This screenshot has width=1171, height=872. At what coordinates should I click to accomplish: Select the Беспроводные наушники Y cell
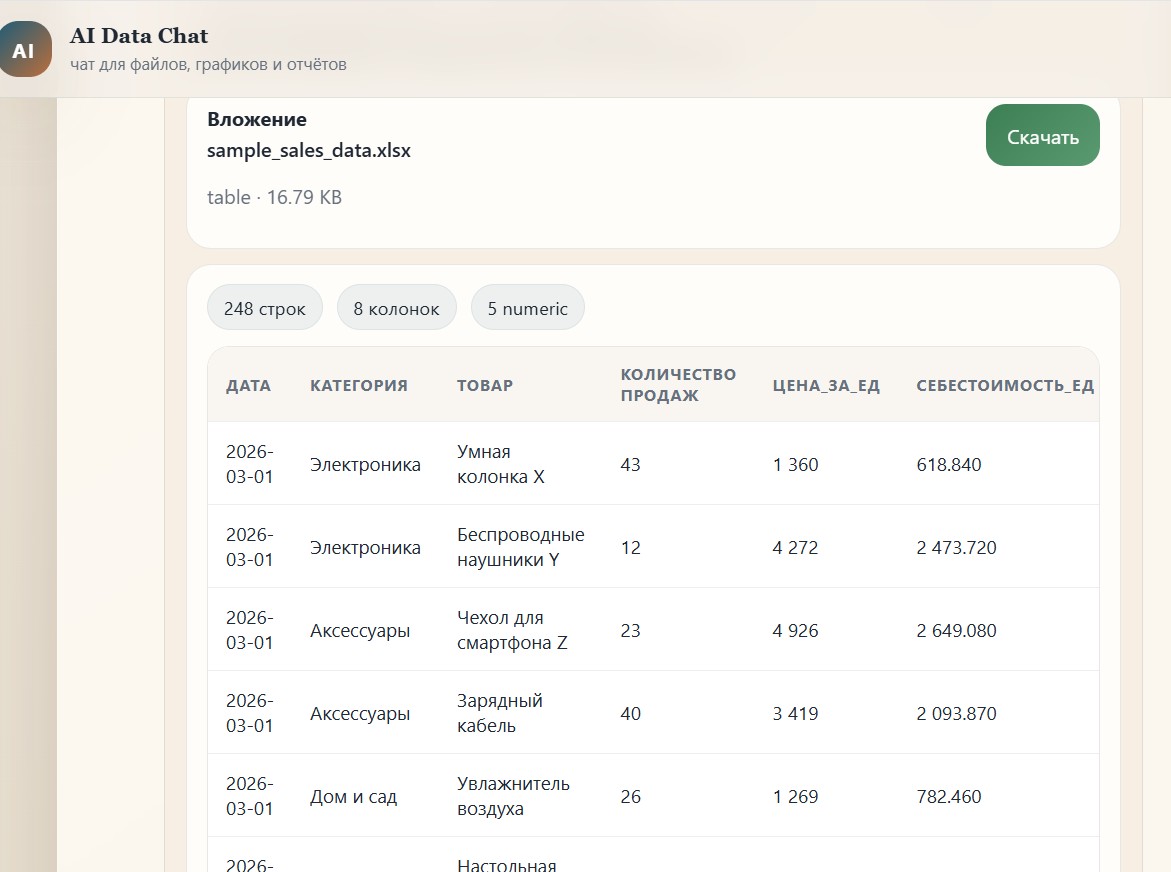coord(521,546)
